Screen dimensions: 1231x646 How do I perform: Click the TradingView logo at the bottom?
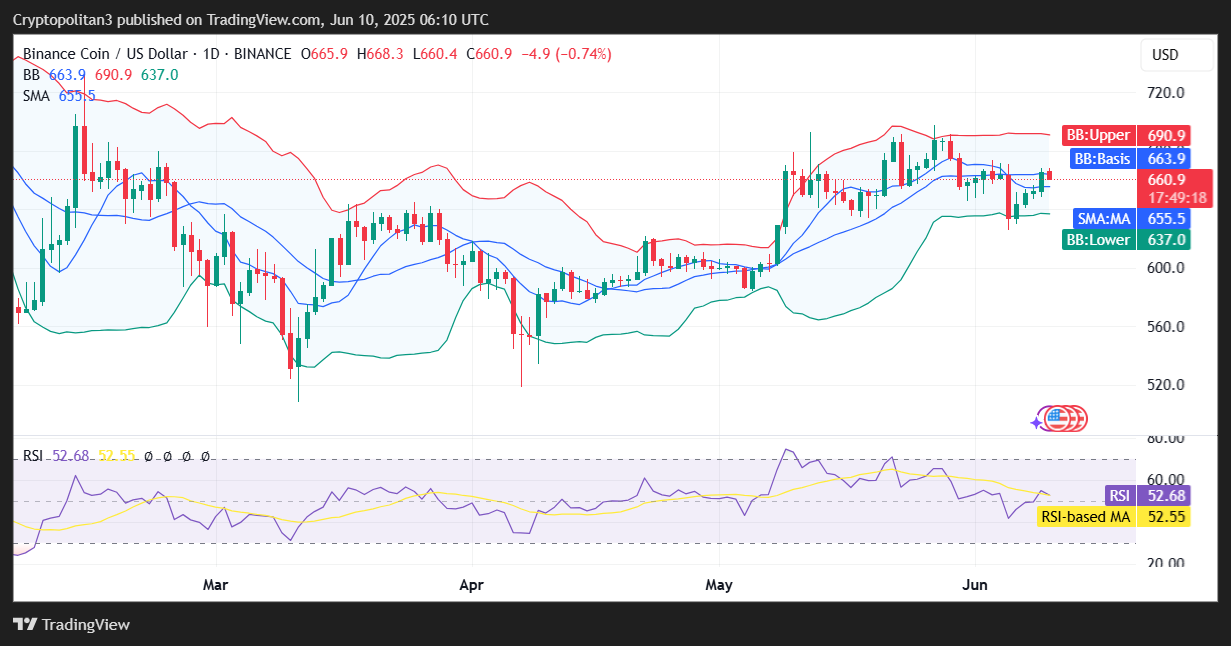72,624
